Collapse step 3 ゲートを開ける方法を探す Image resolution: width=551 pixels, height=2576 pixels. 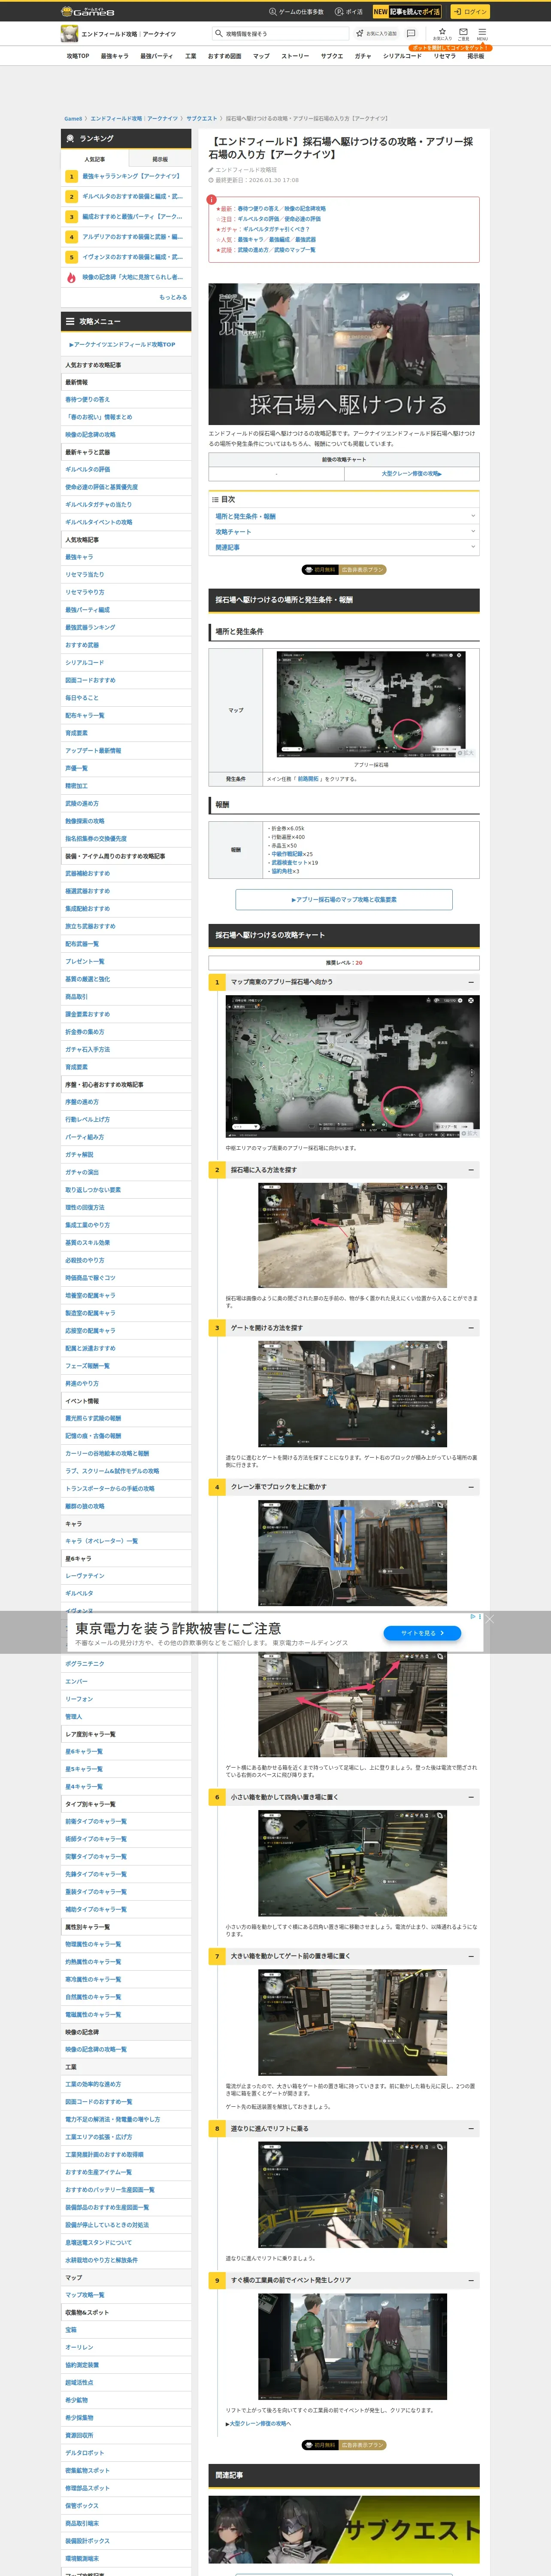pyautogui.click(x=471, y=1327)
